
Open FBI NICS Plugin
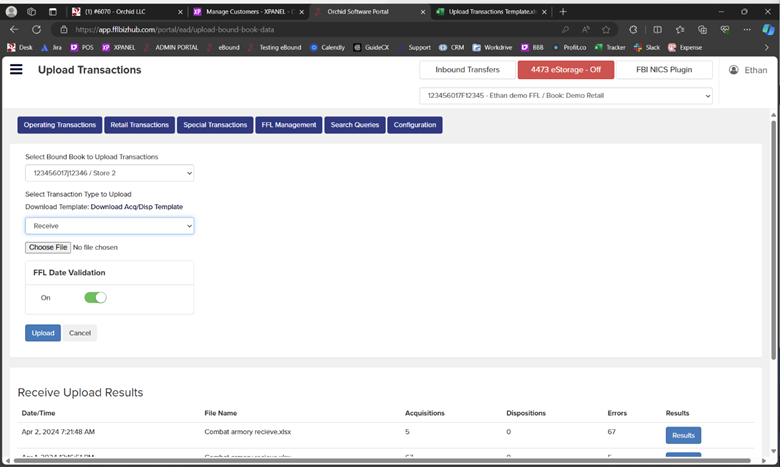(664, 70)
